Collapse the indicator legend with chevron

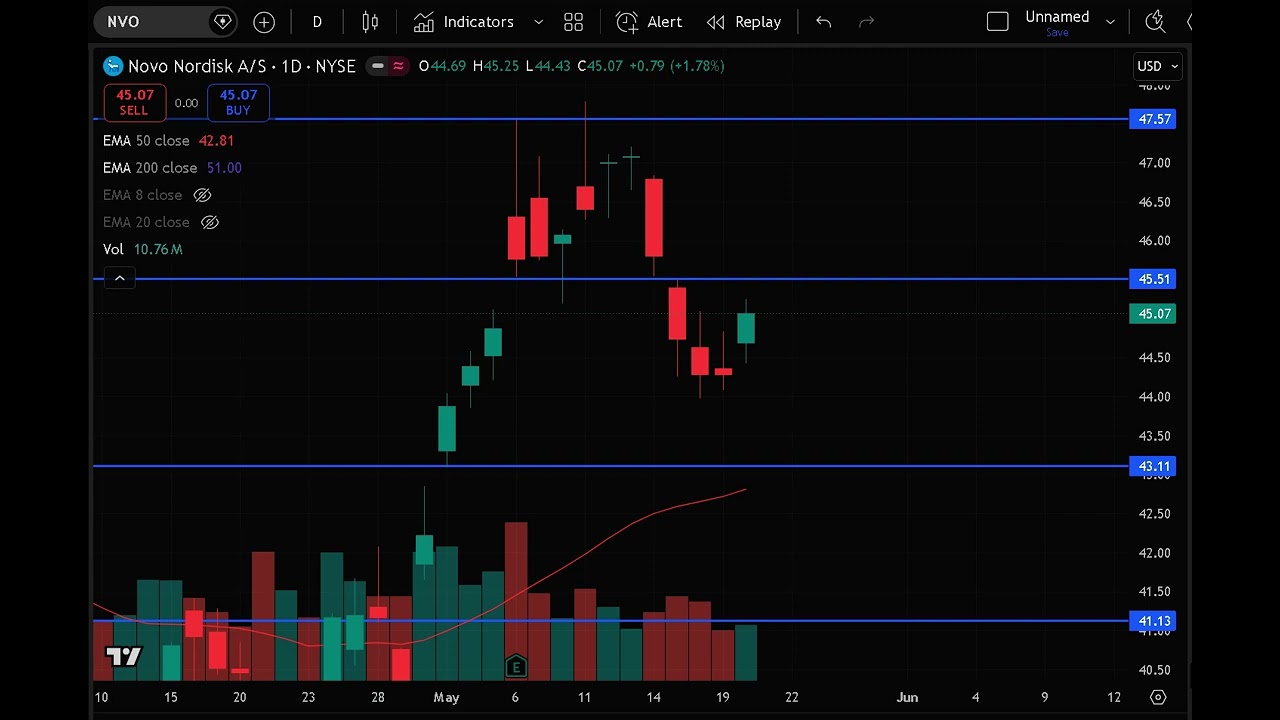click(119, 278)
